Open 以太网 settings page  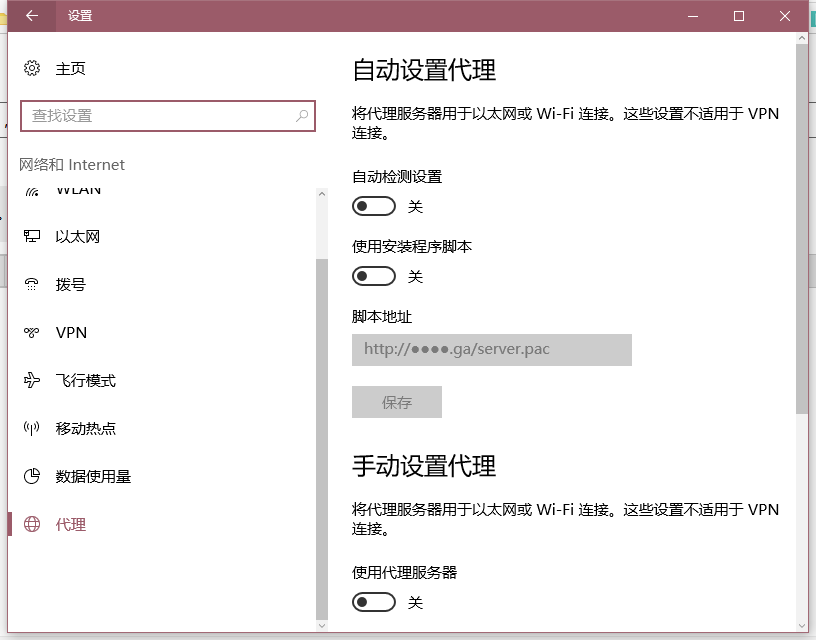coord(78,237)
